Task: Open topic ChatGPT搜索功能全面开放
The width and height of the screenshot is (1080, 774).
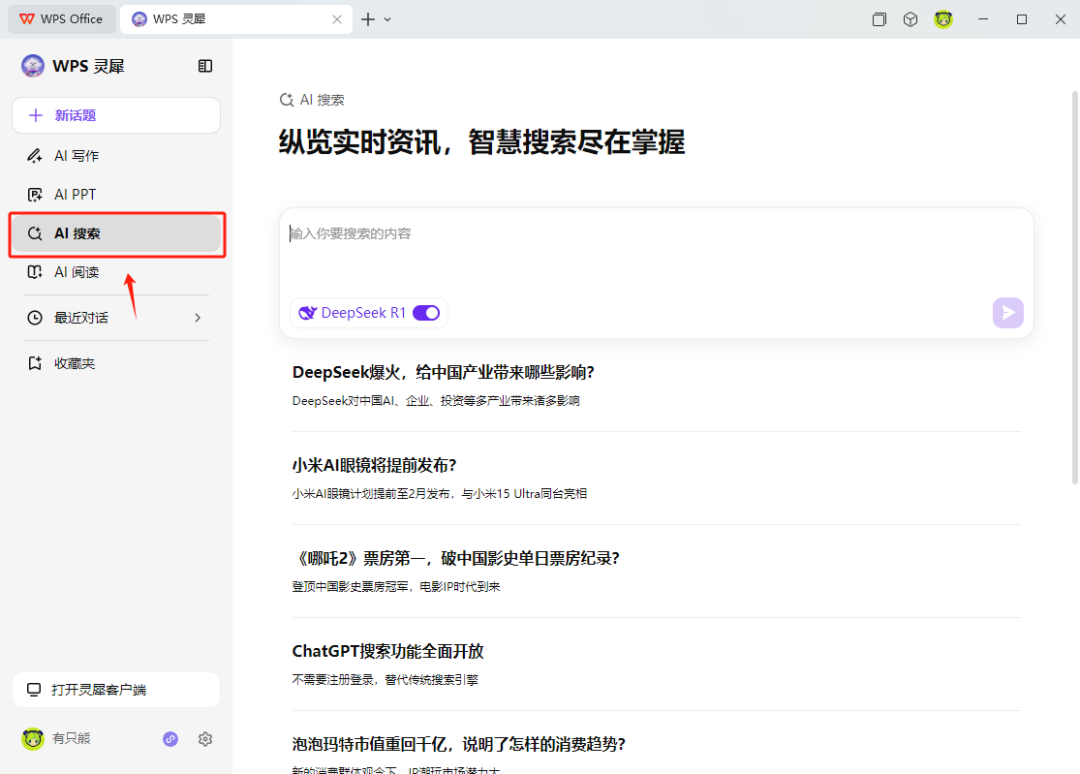Action: tap(388, 651)
